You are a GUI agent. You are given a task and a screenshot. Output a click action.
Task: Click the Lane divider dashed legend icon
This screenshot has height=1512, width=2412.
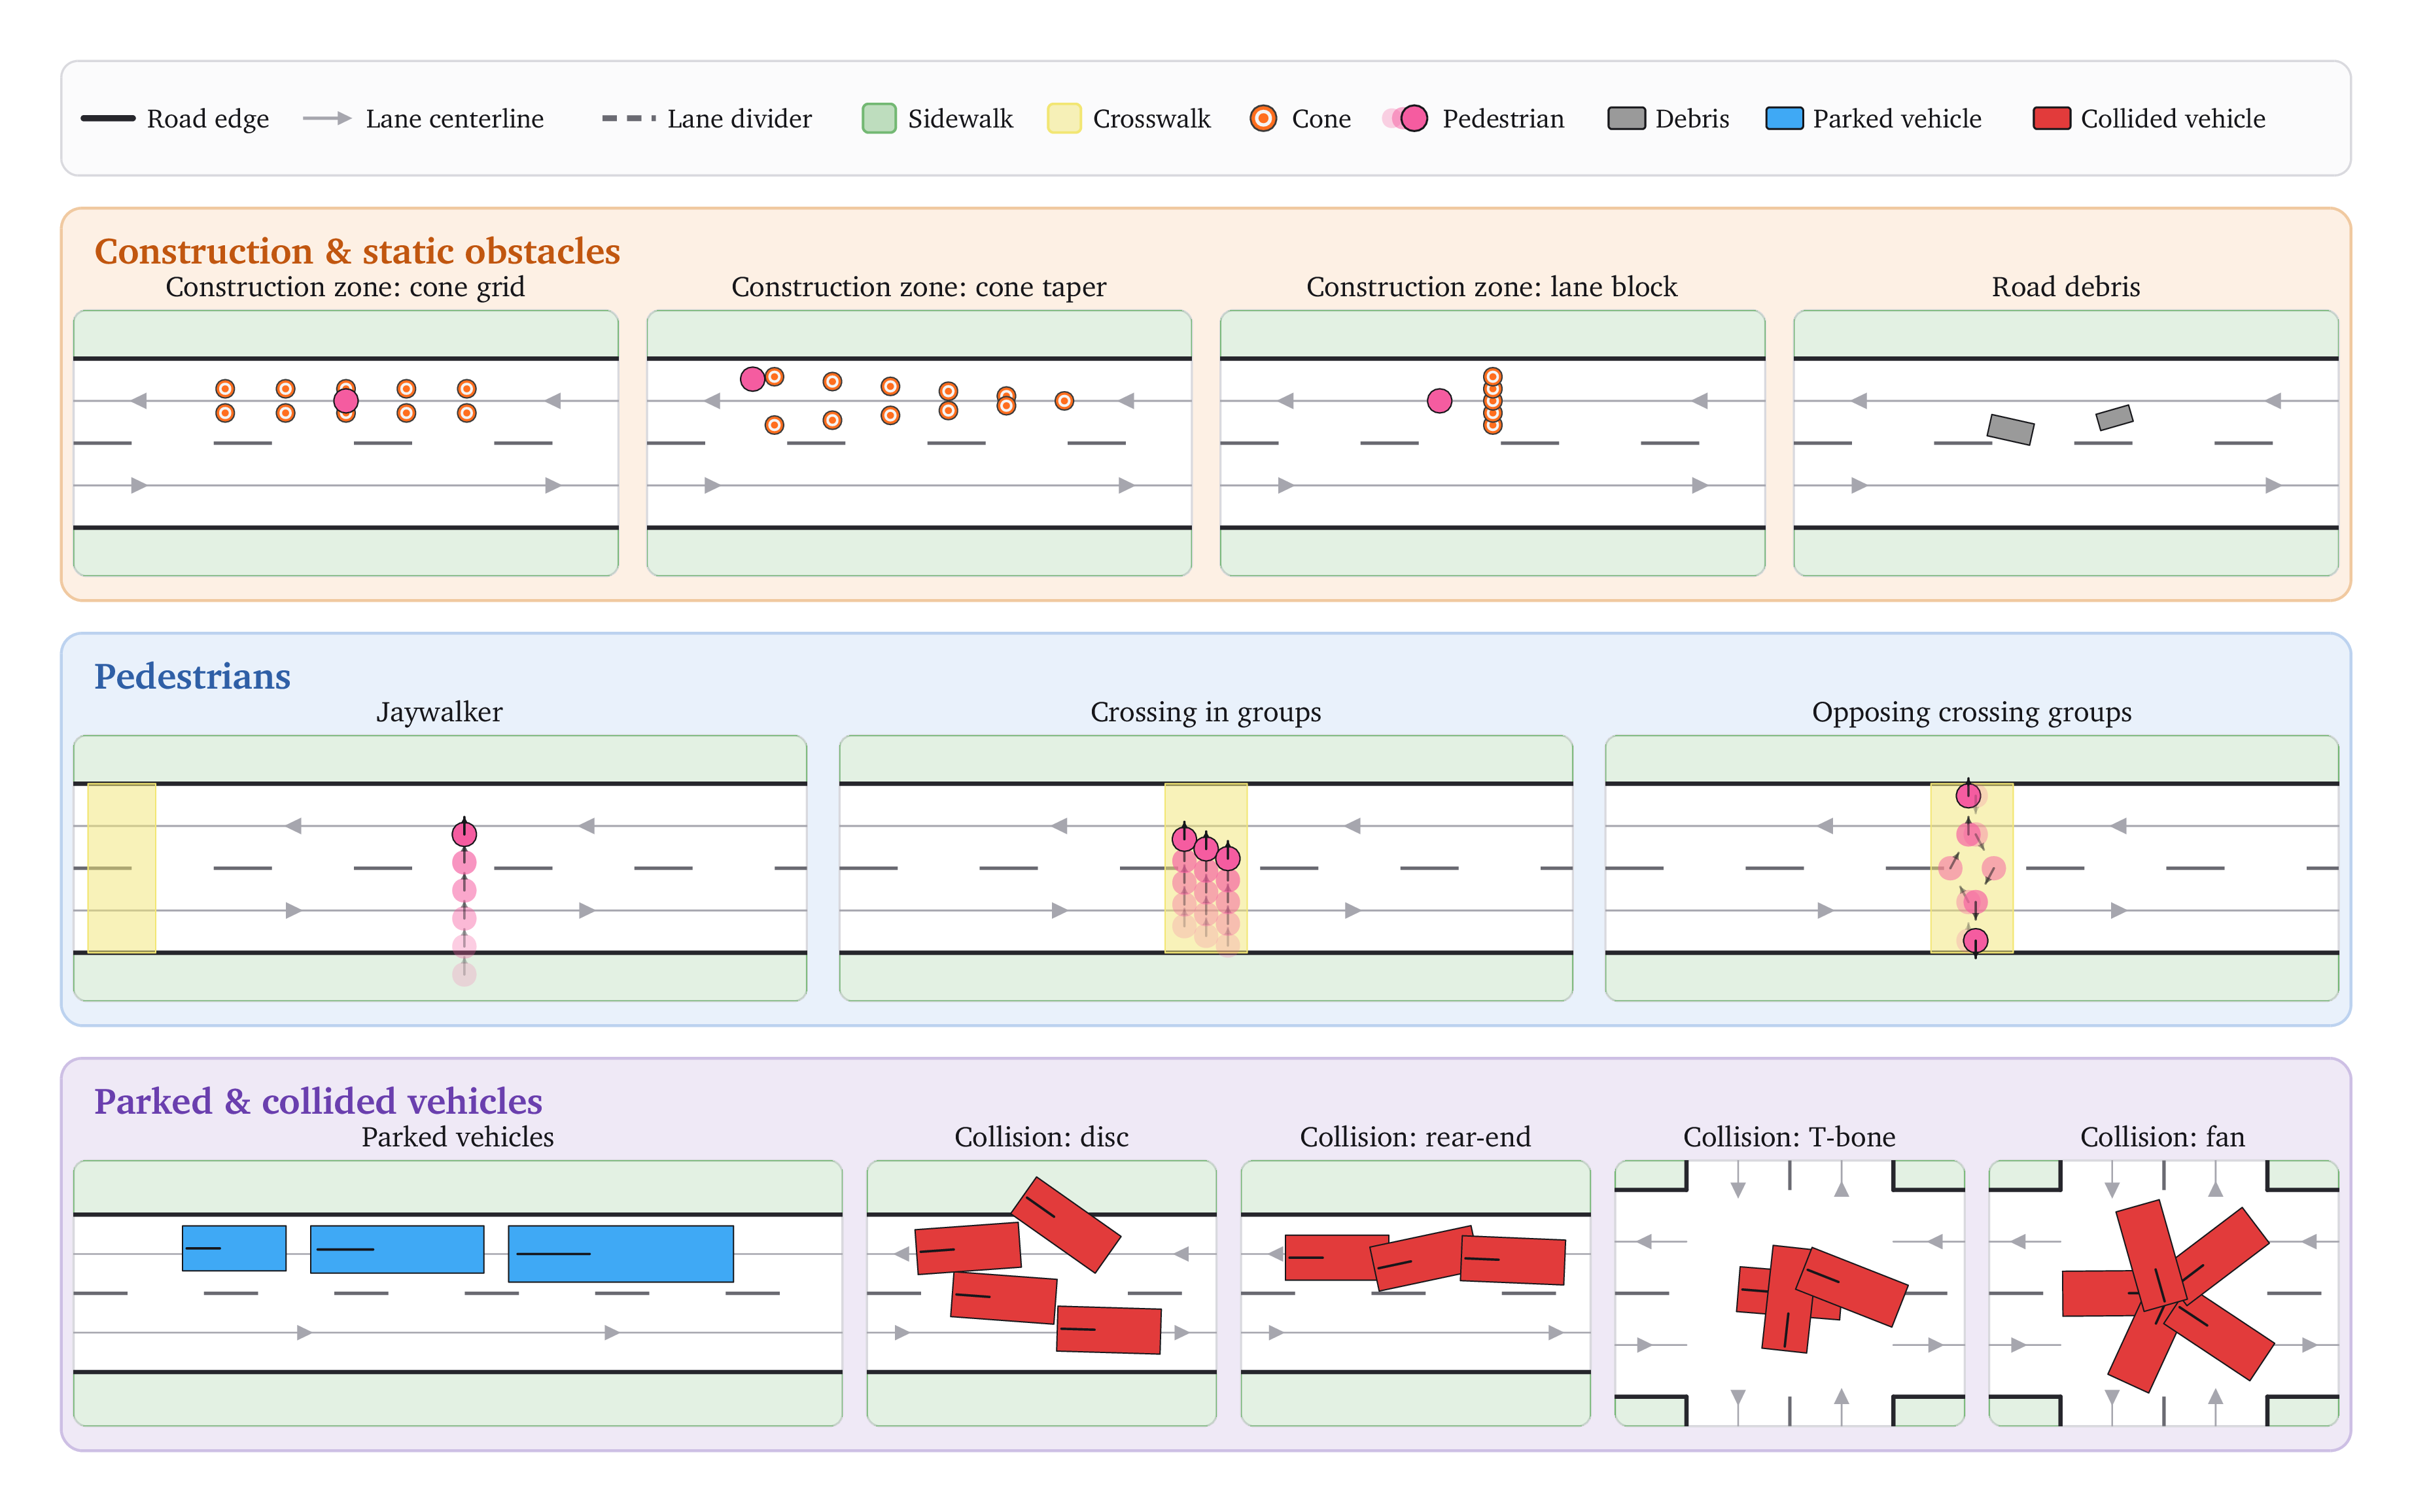coord(629,118)
